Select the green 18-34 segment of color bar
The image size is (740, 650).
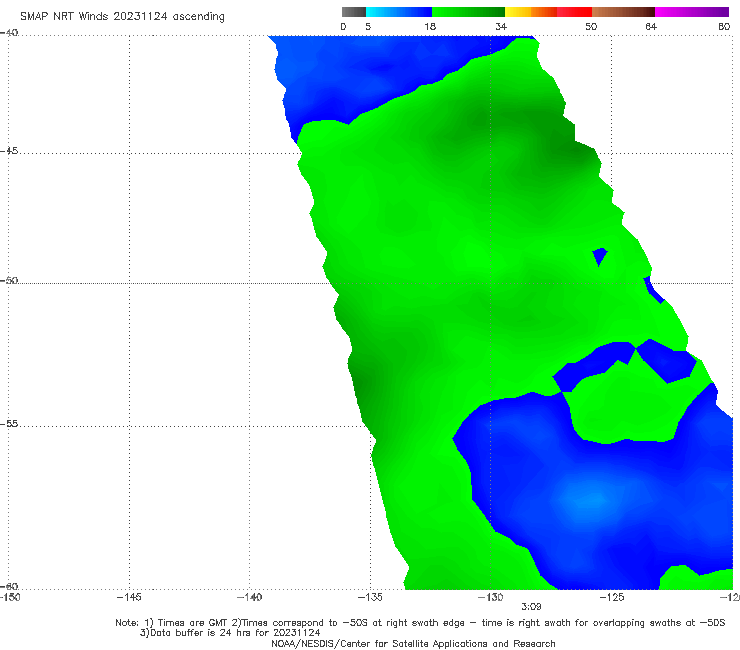tap(468, 12)
